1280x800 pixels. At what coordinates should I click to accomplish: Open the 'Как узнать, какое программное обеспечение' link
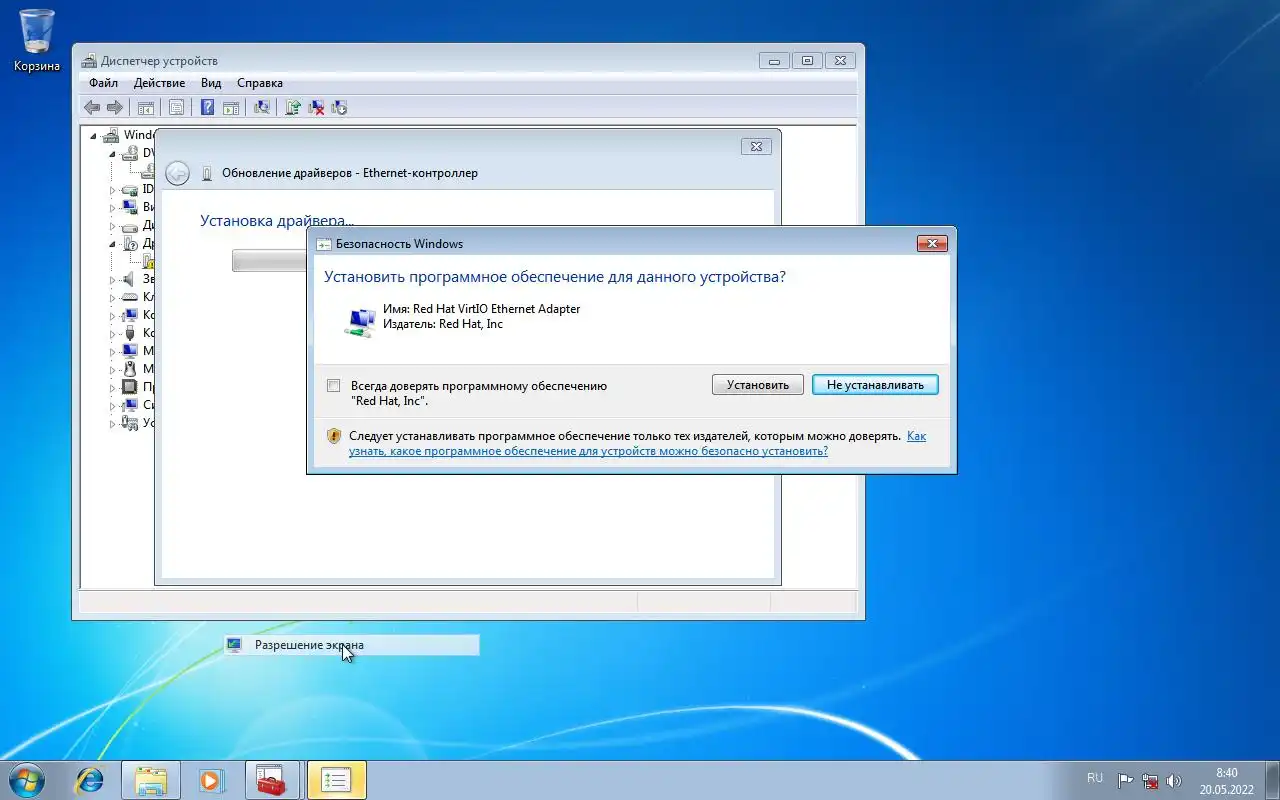[638, 444]
